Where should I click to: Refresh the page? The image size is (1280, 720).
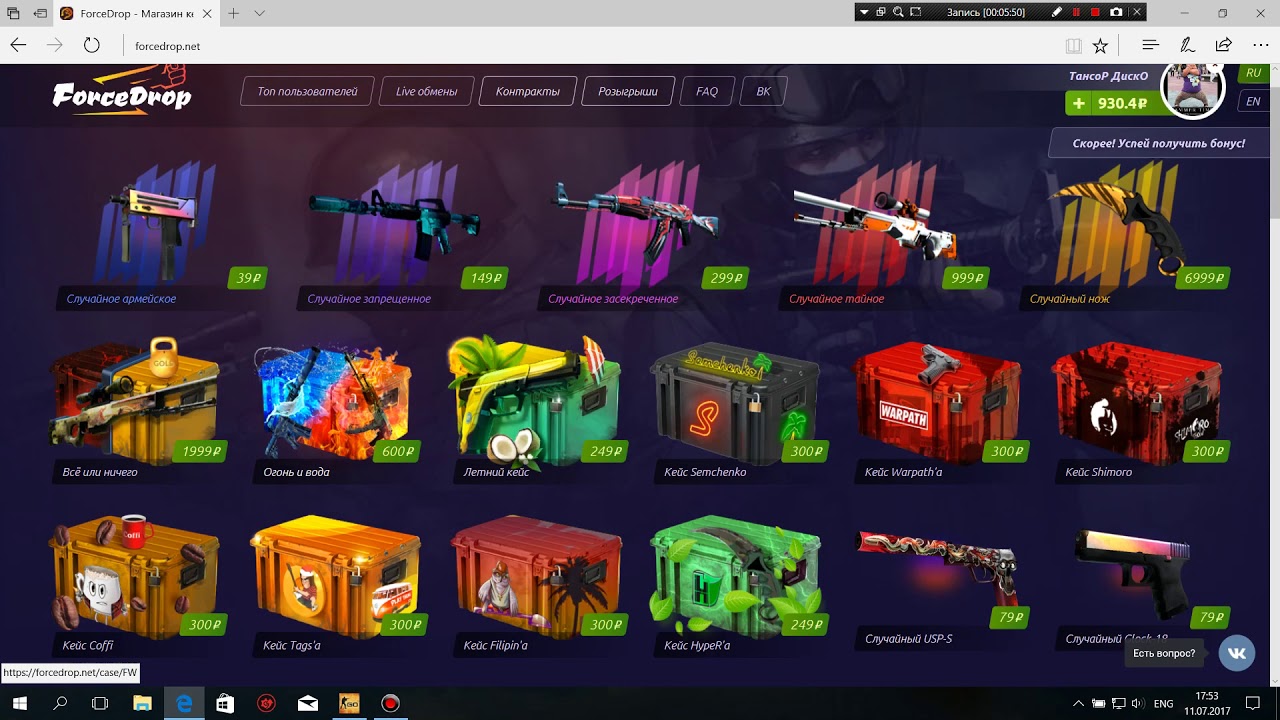92,45
